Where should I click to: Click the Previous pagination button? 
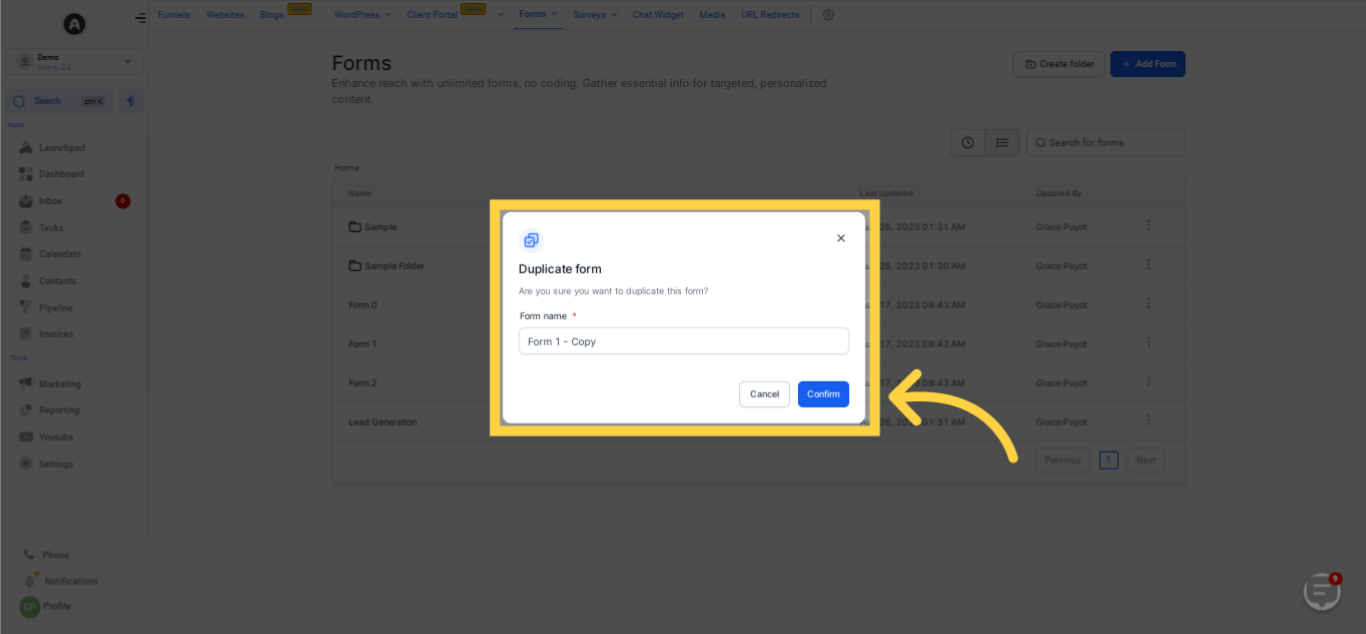[1062, 460]
